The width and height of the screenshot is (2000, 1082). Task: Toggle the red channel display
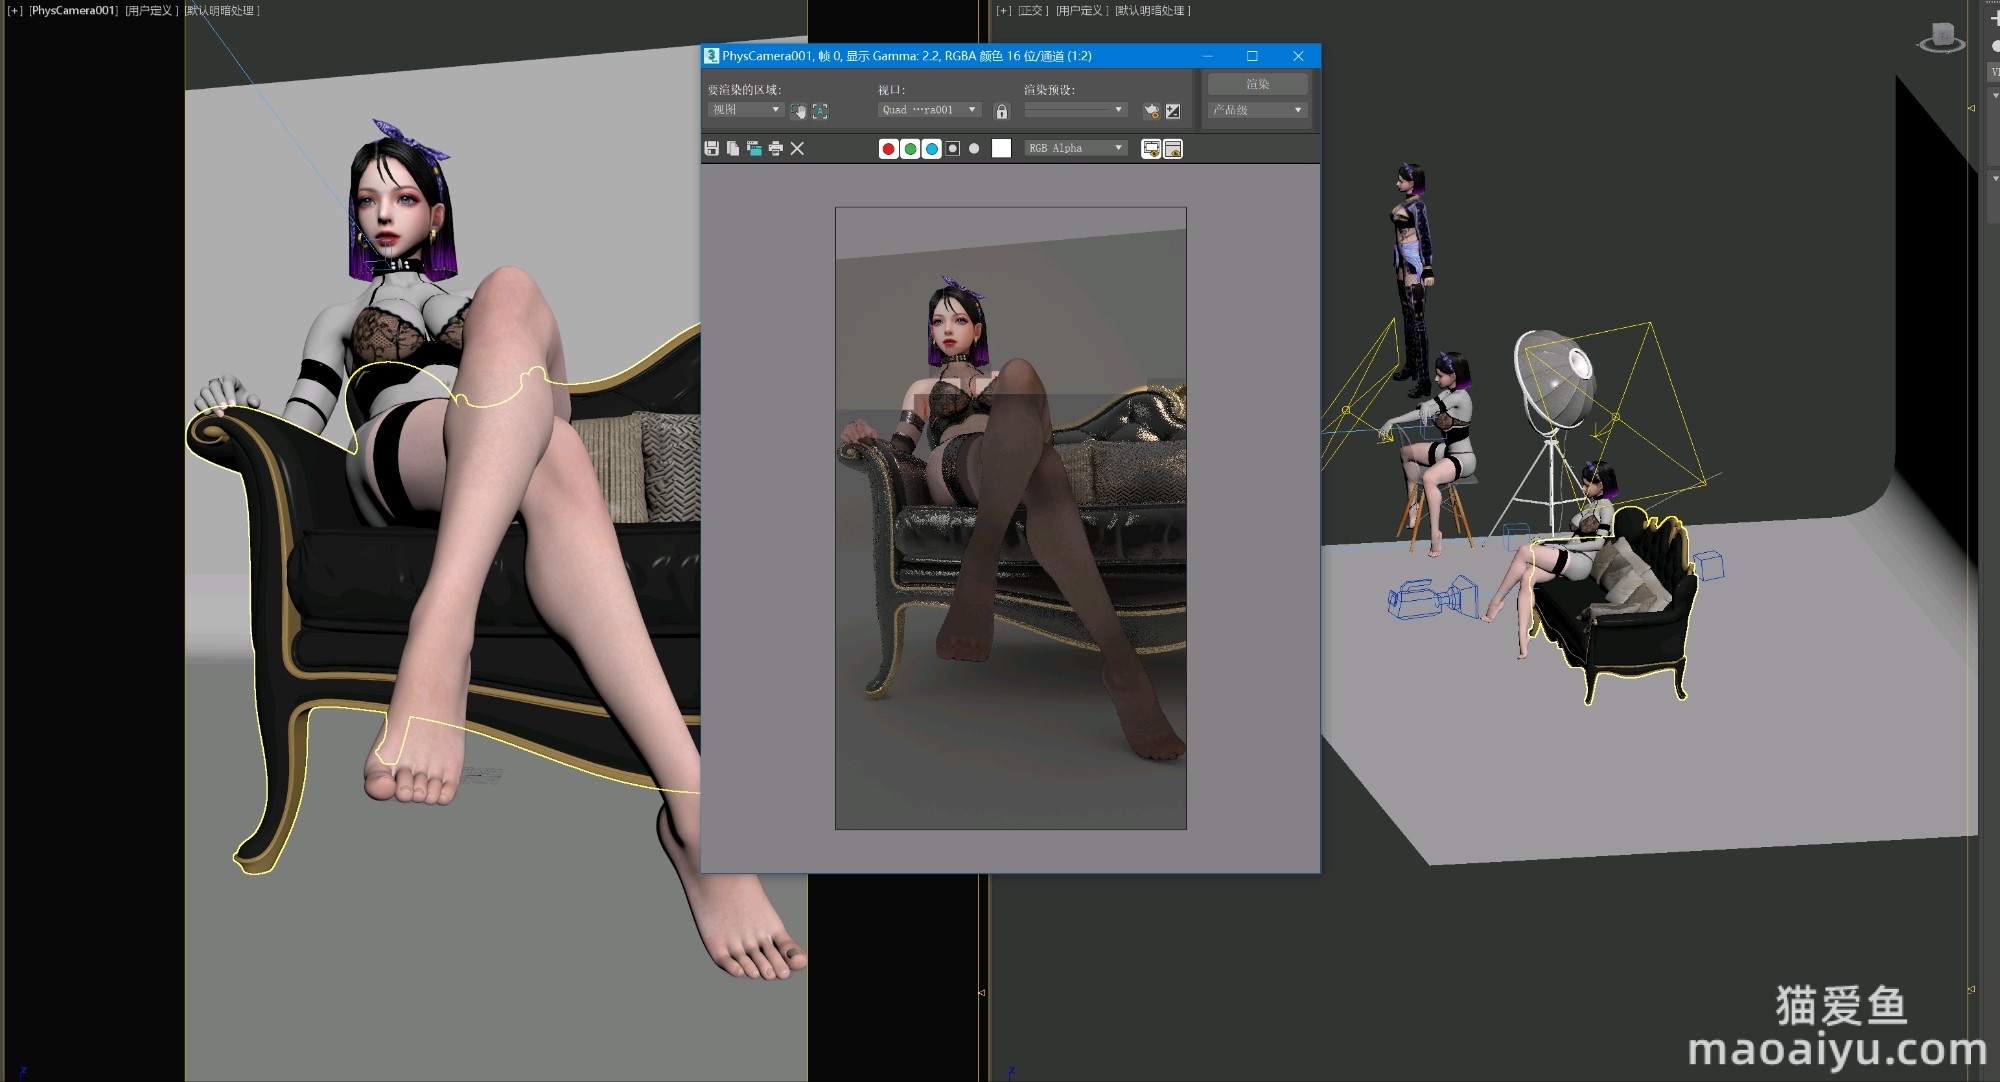[888, 148]
